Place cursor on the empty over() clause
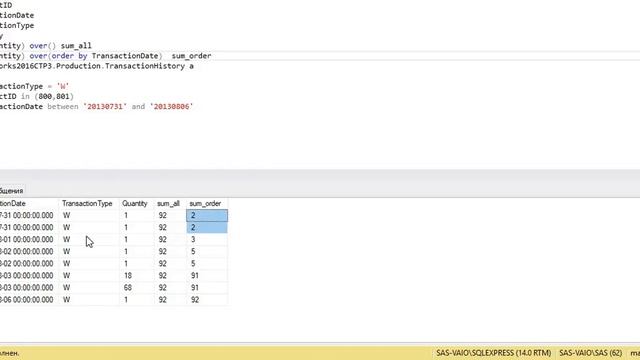The image size is (640, 360). coord(42,46)
